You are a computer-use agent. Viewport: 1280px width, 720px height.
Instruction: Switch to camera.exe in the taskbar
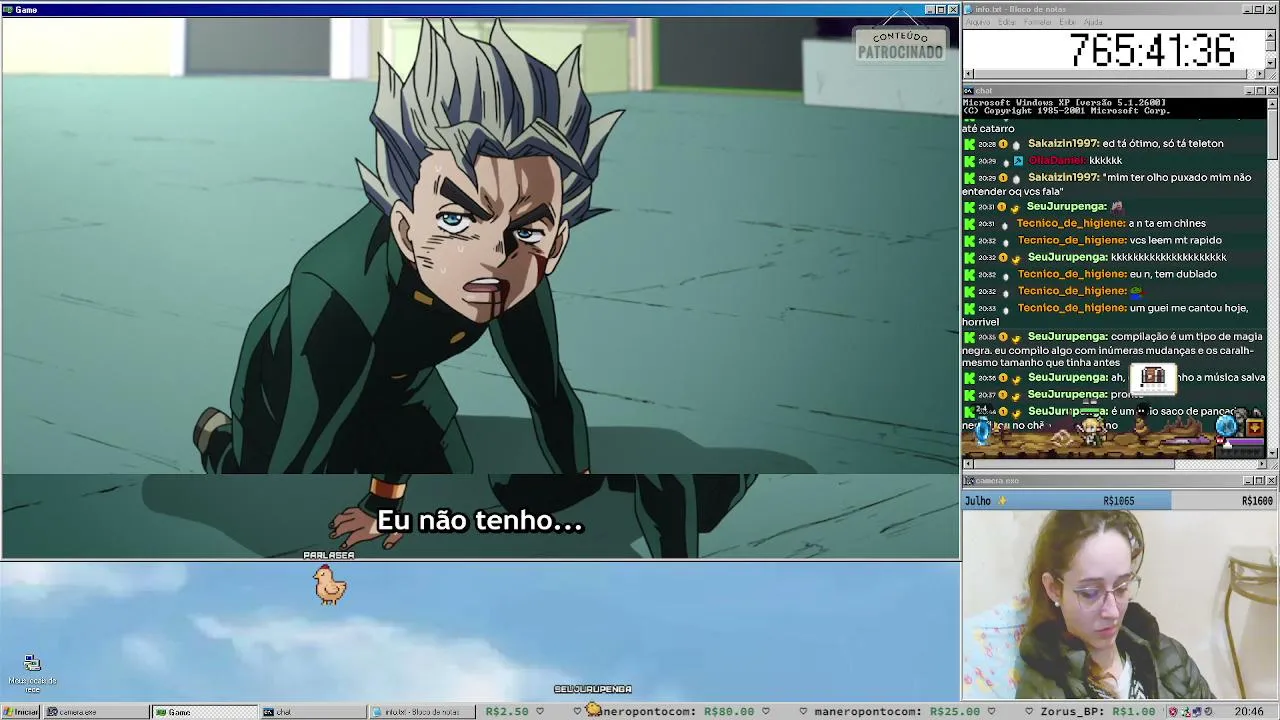pos(96,712)
